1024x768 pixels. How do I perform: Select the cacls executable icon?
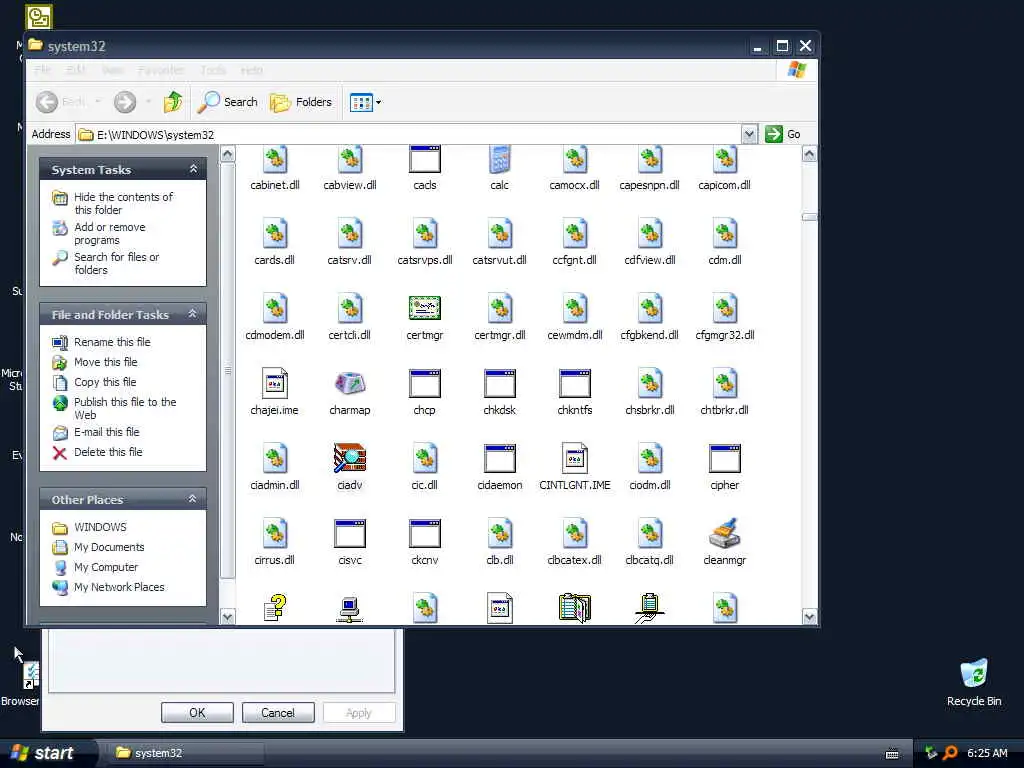point(424,160)
